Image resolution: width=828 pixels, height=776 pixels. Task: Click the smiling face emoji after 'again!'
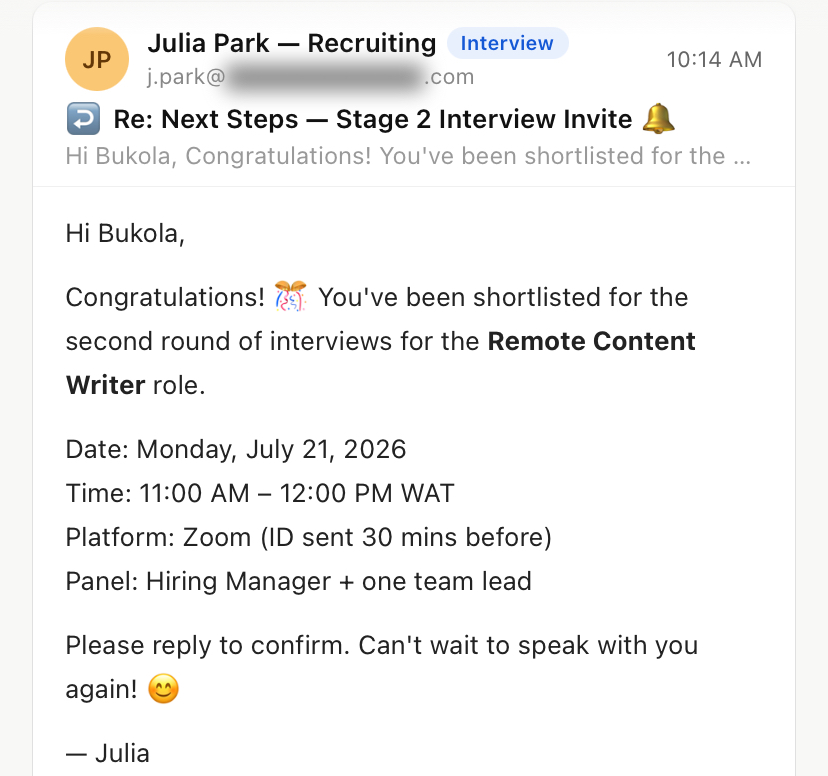click(163, 689)
